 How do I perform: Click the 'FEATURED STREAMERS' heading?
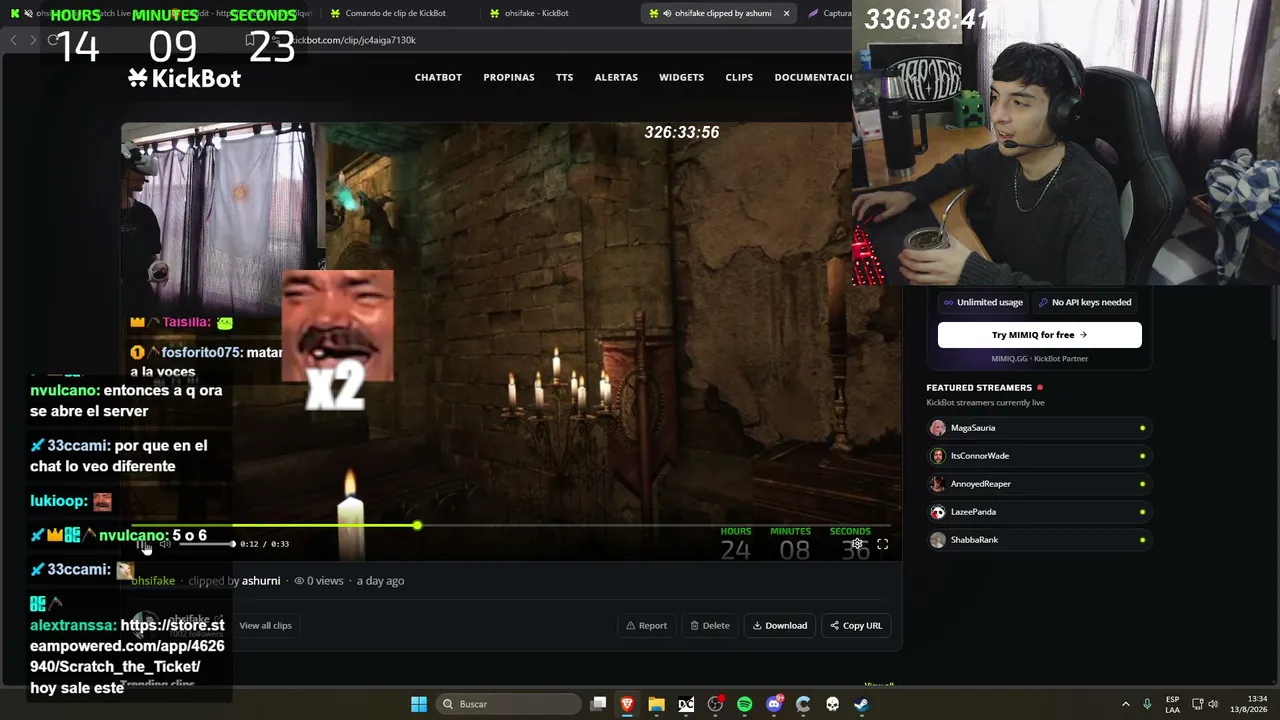[x=979, y=388]
